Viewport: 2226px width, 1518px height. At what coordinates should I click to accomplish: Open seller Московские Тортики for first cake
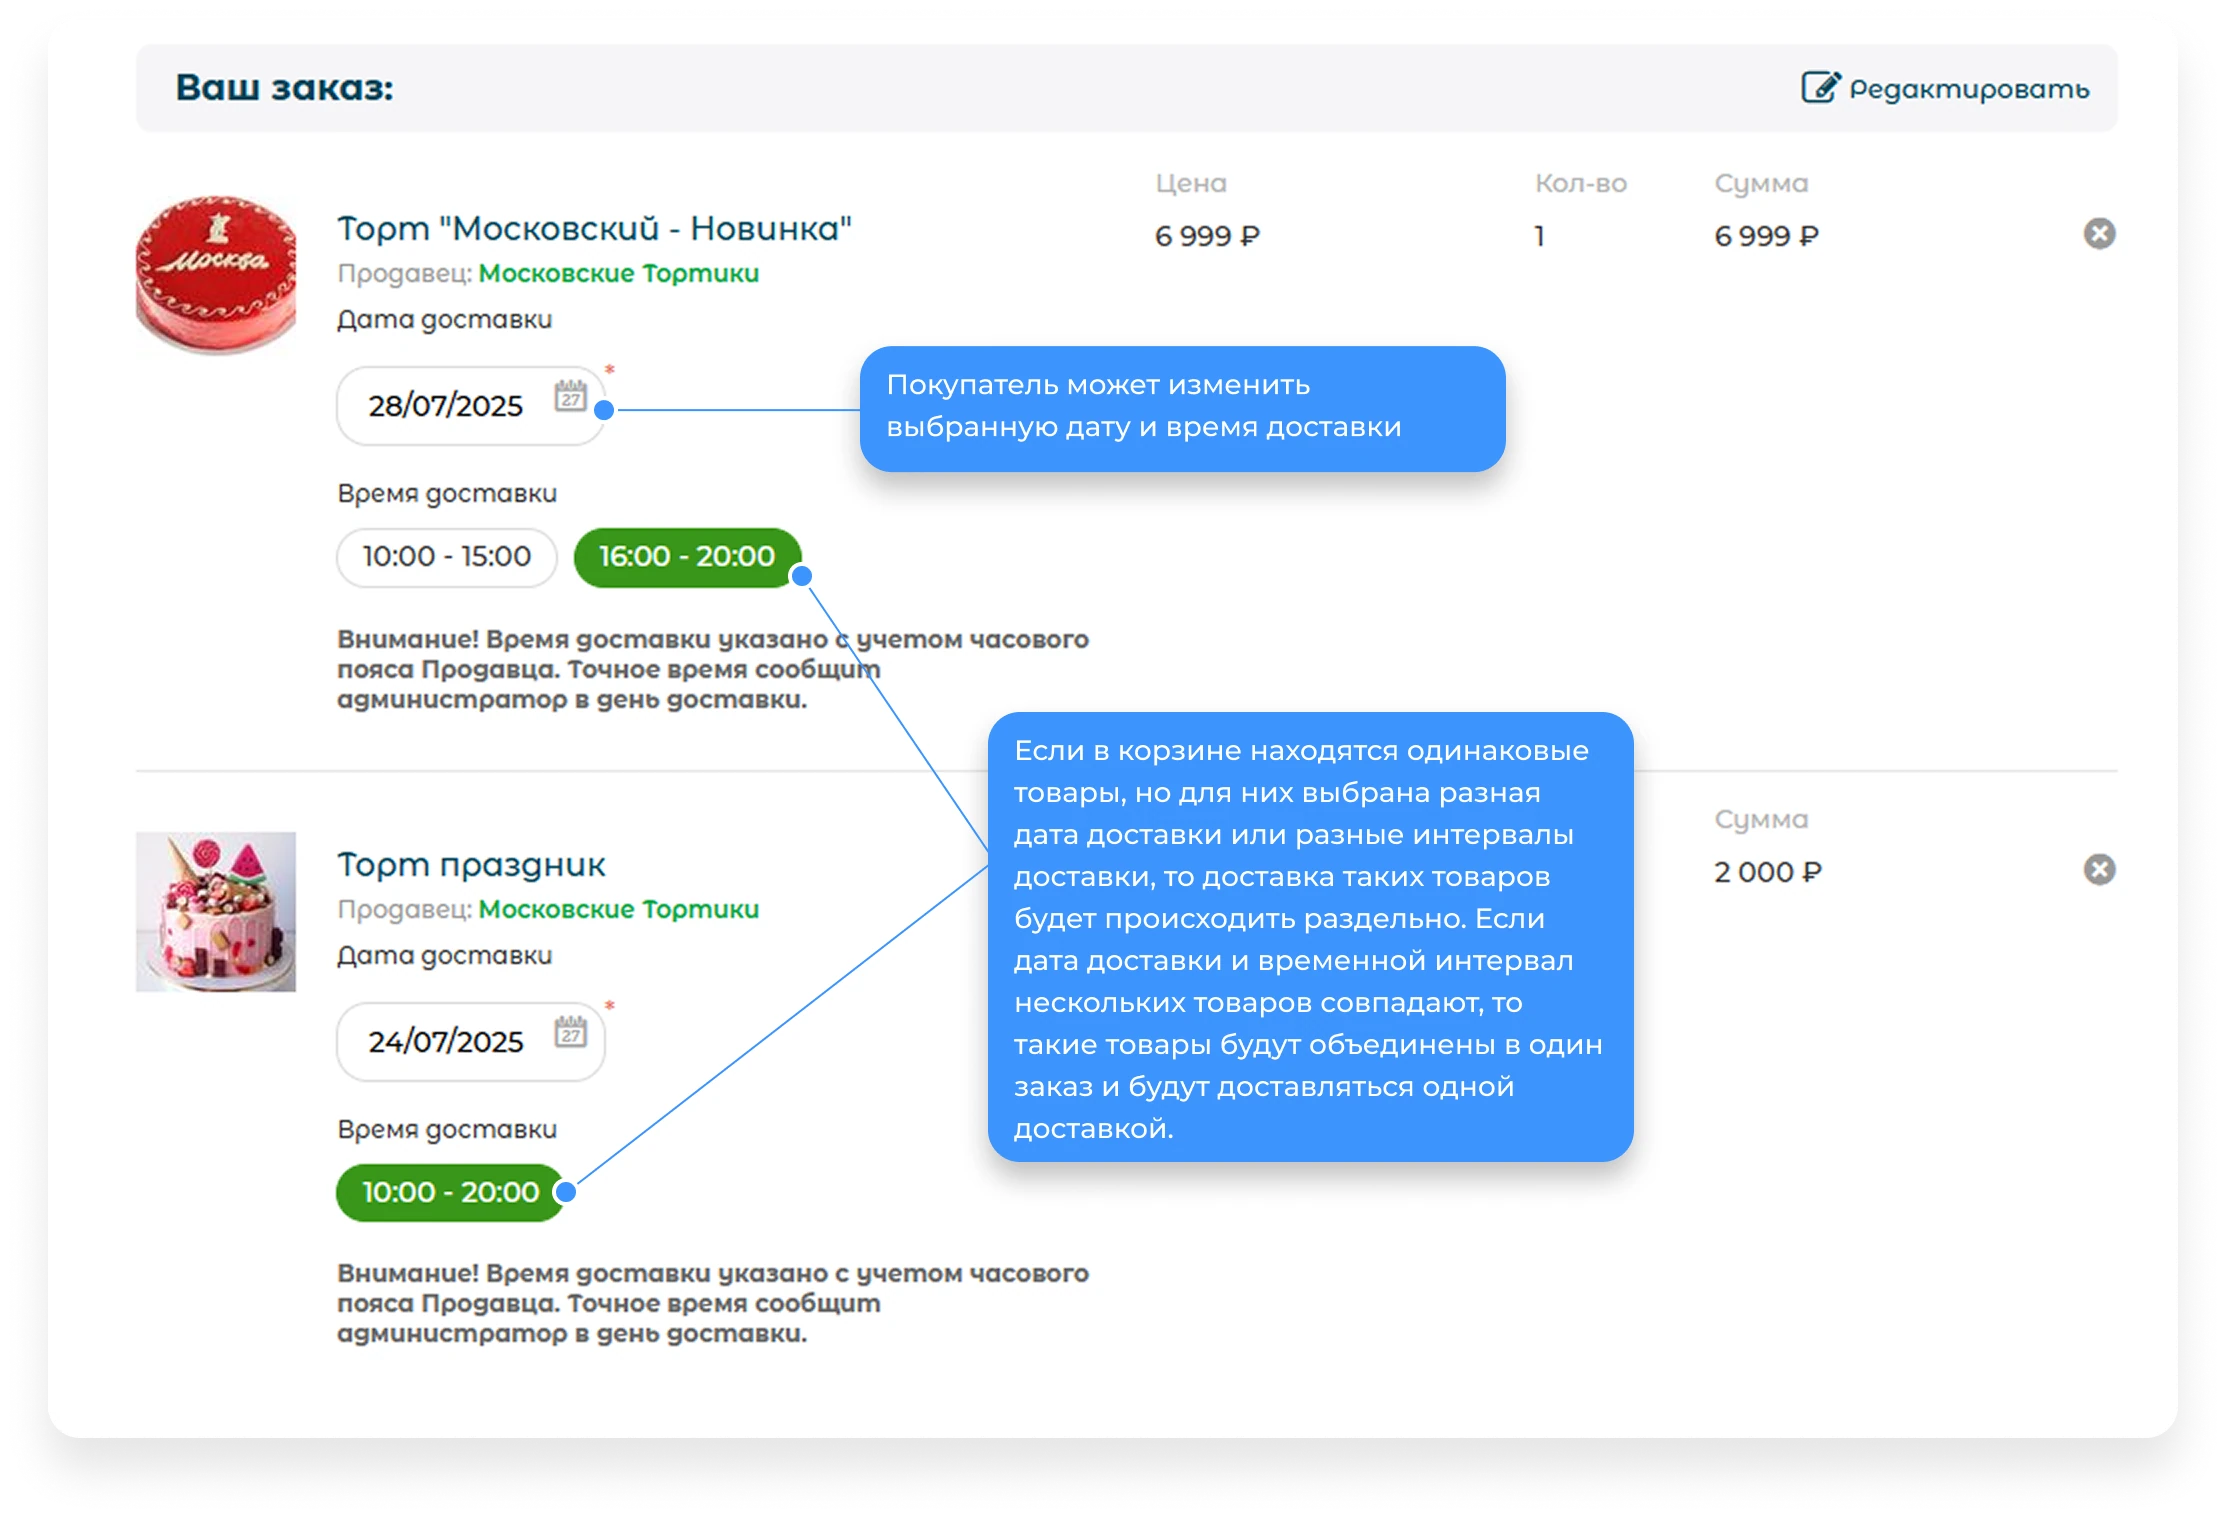coord(618,274)
